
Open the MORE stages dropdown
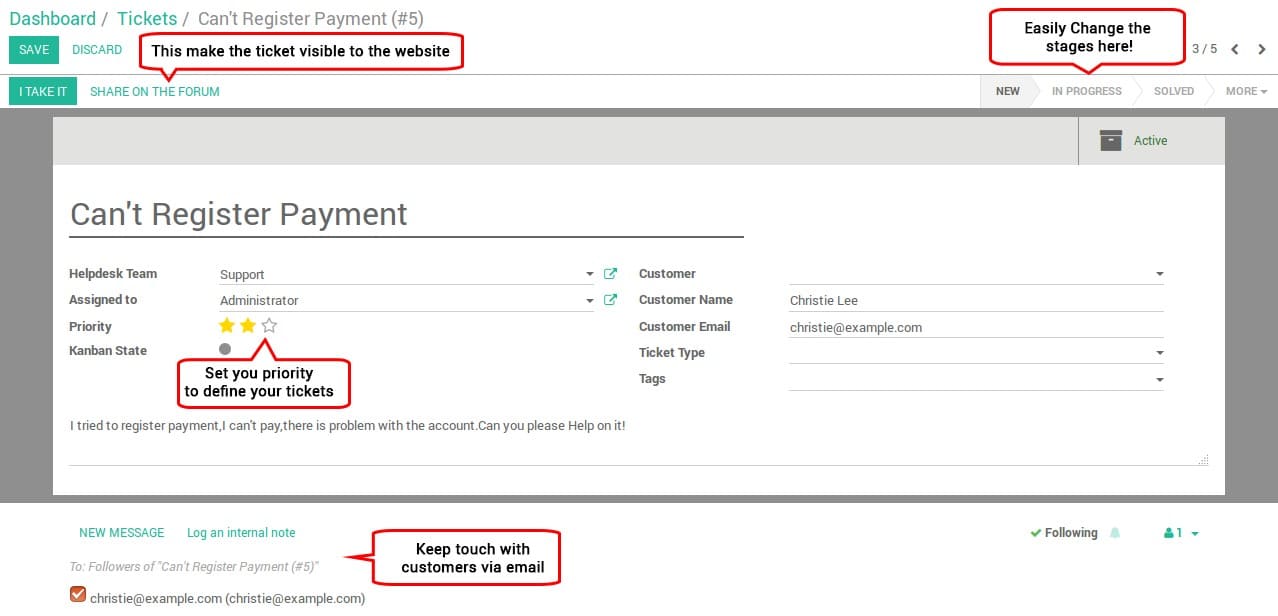click(1244, 91)
